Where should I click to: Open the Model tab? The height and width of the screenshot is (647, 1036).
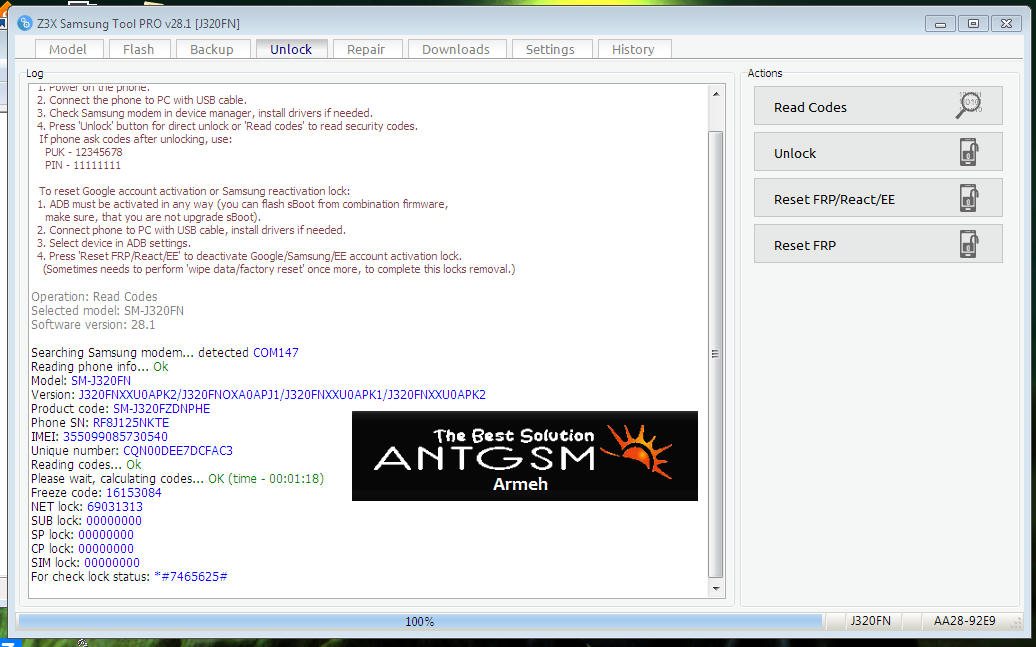[x=68, y=50]
